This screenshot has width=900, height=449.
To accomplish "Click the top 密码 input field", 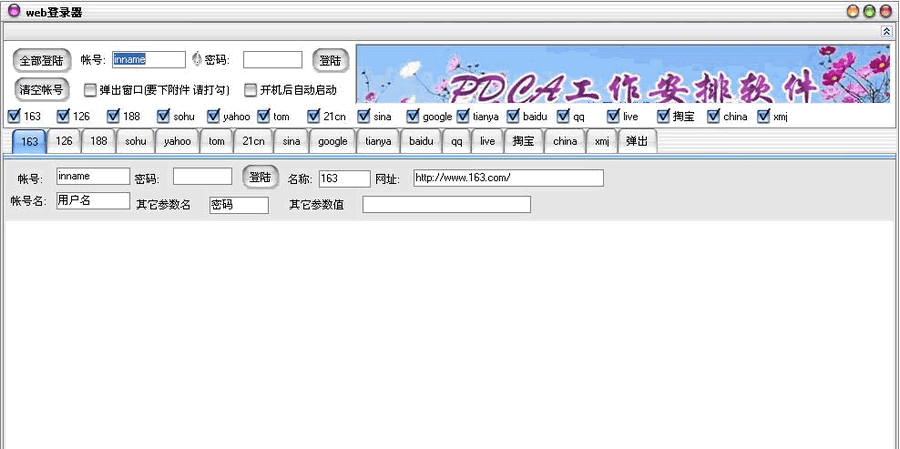I will (x=273, y=60).
